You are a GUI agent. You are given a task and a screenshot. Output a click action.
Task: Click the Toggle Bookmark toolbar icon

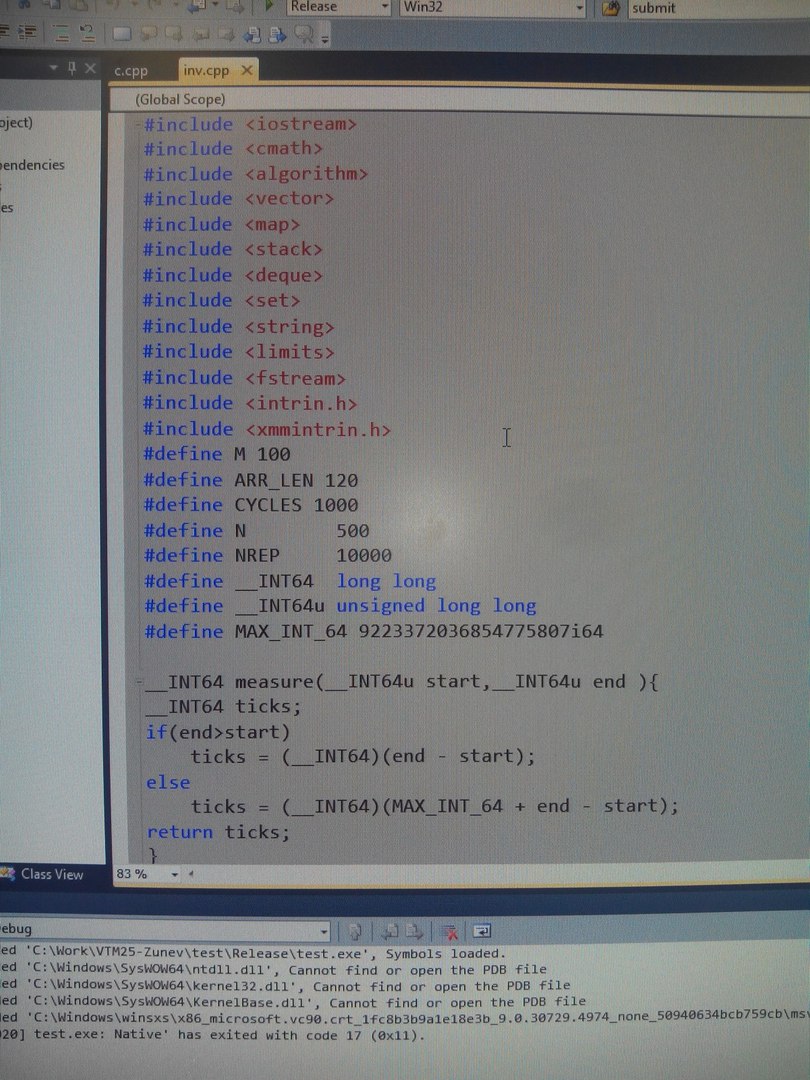[x=122, y=34]
